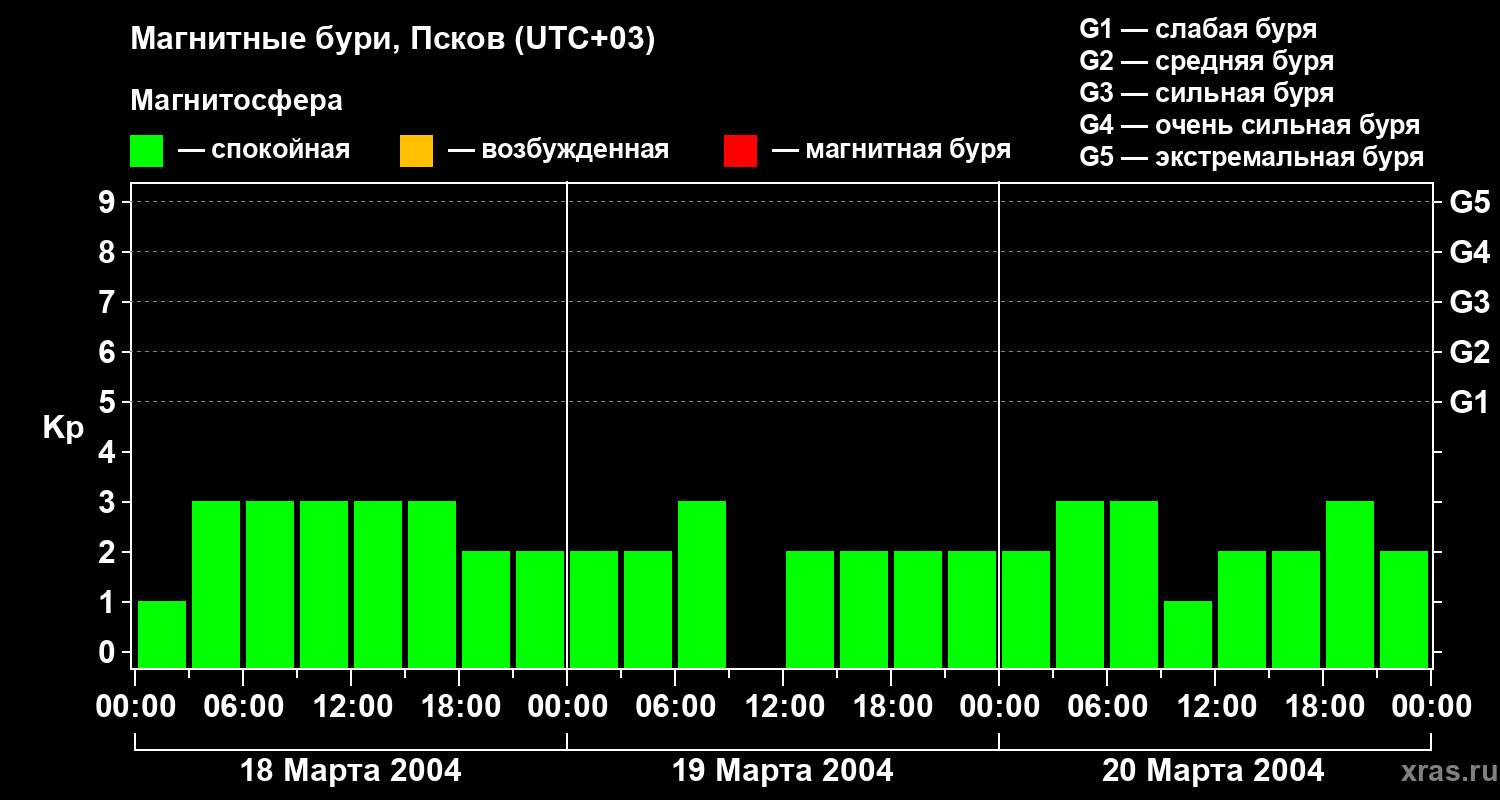Select the "19 Марта 2004" date label
The height and width of the screenshot is (800, 1500).
point(782,771)
